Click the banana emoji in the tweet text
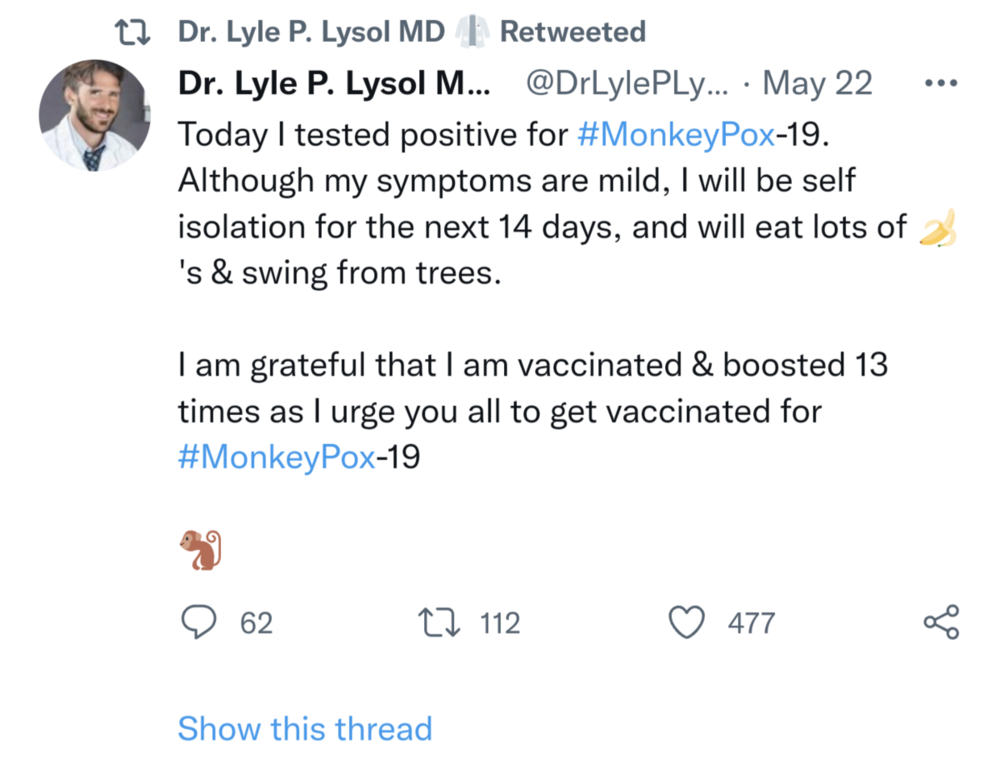This screenshot has height=784, width=1000. (x=939, y=227)
